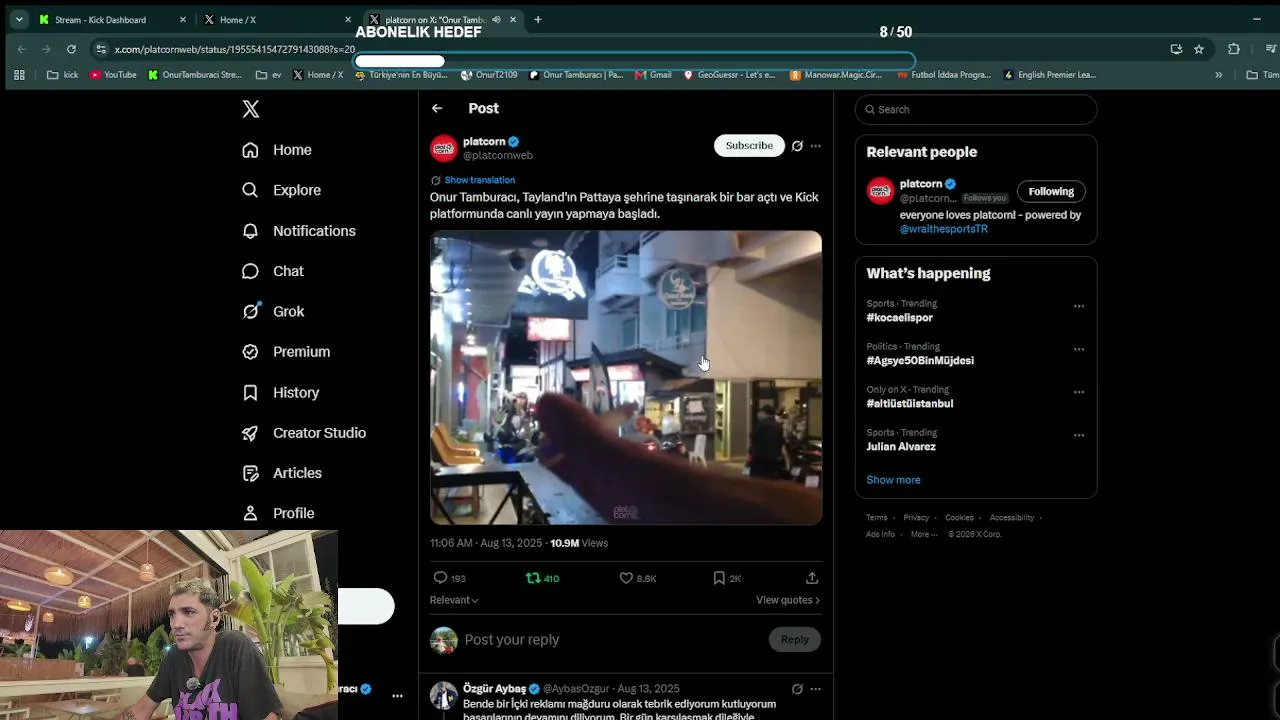Image resolution: width=1280 pixels, height=720 pixels.
Task: Click the install app icon in address bar
Action: click(x=1176, y=49)
